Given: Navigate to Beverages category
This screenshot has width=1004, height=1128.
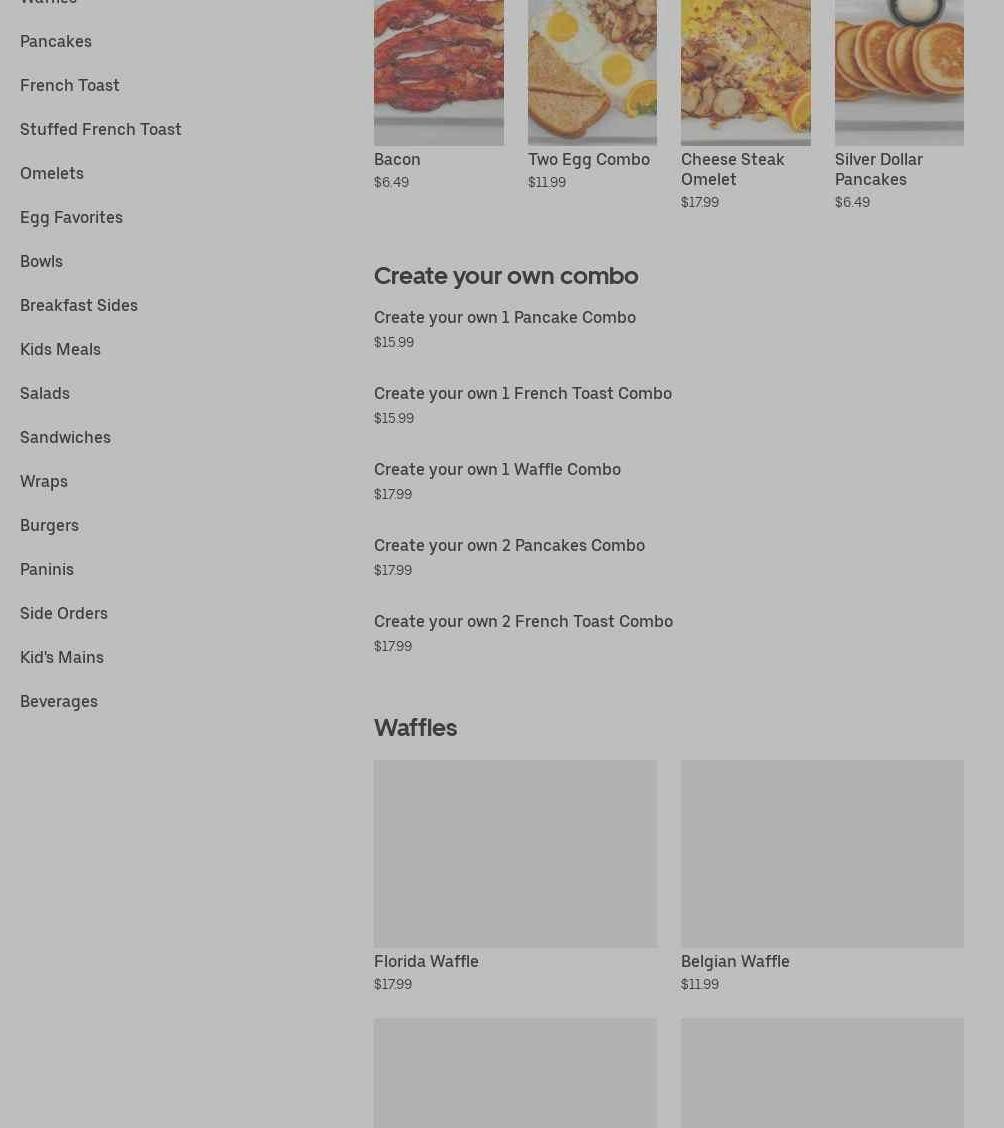Looking at the screenshot, I should 59,701.
